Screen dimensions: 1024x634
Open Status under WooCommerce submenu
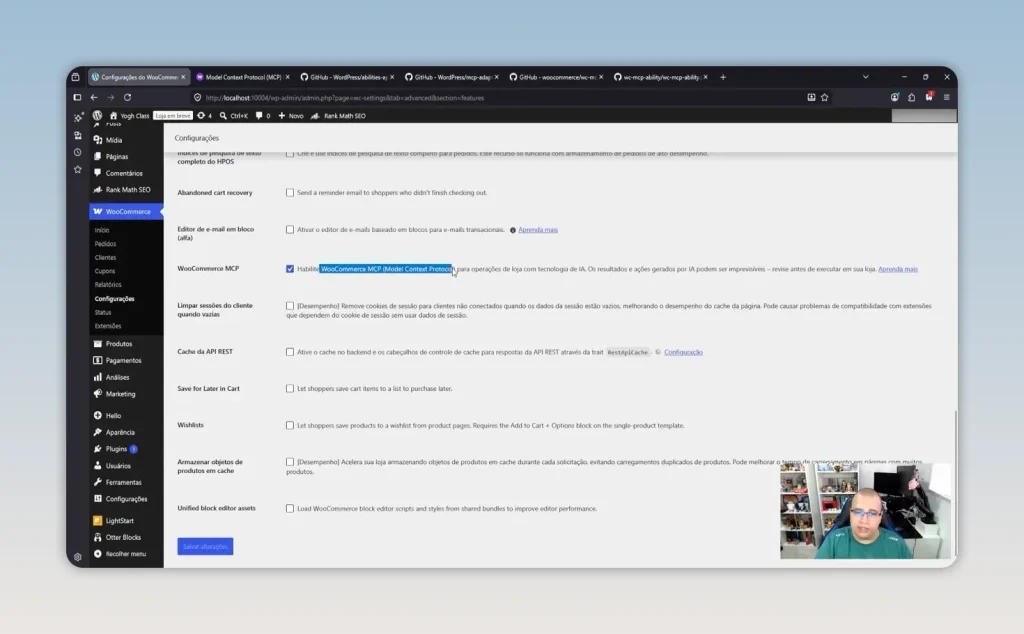click(103, 312)
